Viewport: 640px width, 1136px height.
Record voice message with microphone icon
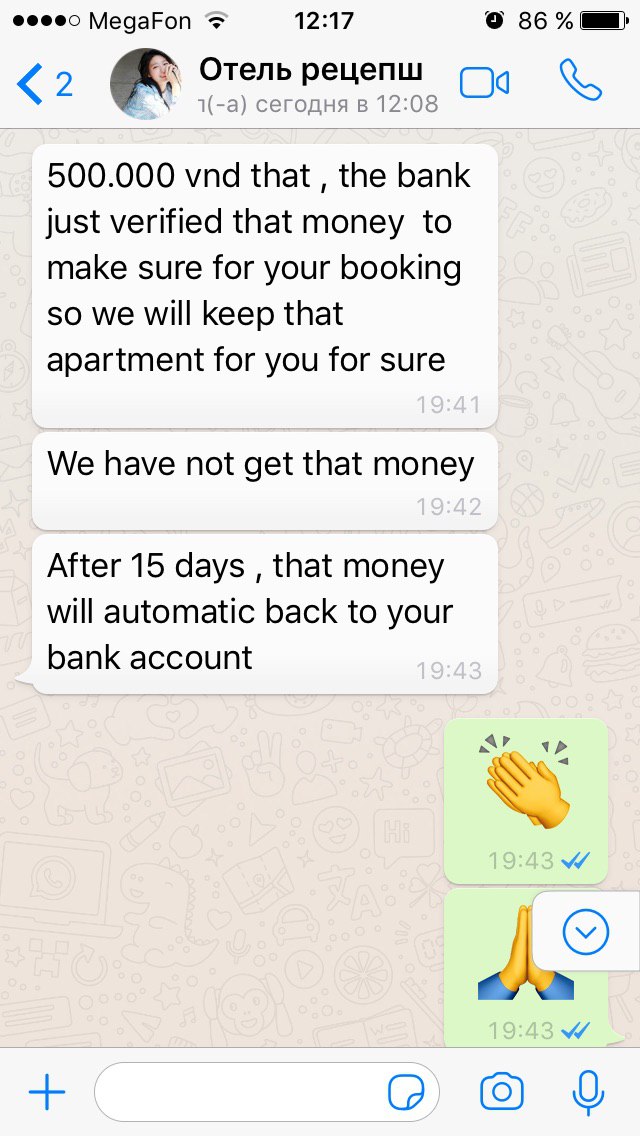(x=588, y=1092)
